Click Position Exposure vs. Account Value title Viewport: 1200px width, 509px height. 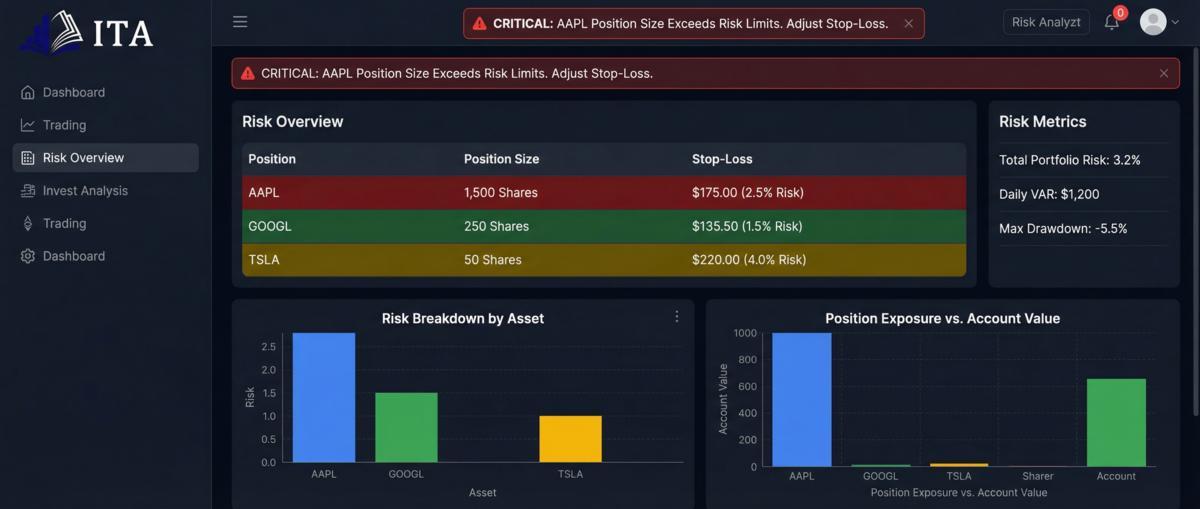point(943,318)
